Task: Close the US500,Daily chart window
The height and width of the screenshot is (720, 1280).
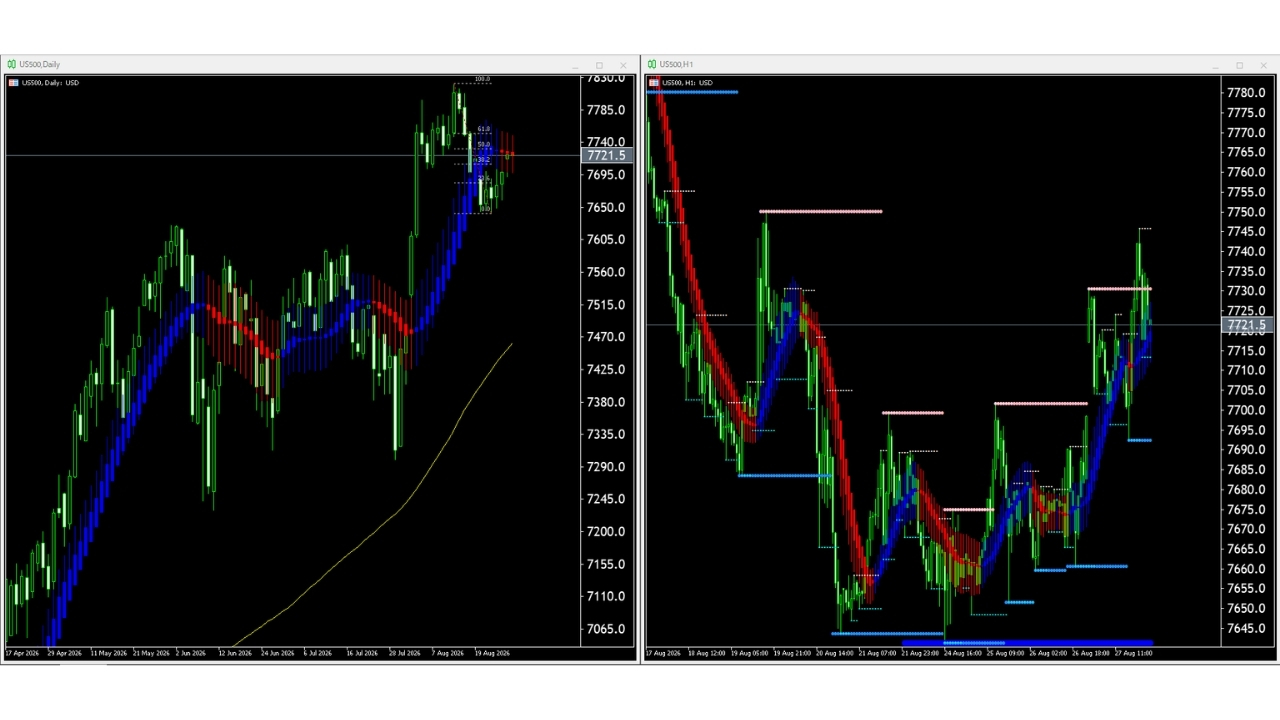Action: pyautogui.click(x=622, y=66)
